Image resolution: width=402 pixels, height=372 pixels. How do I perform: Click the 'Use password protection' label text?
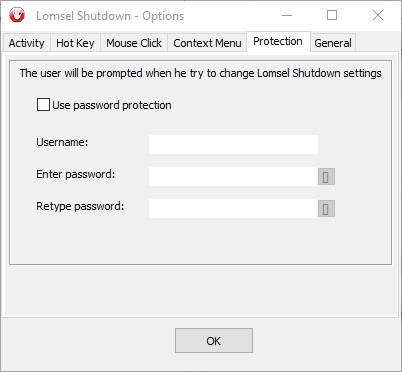(112, 105)
